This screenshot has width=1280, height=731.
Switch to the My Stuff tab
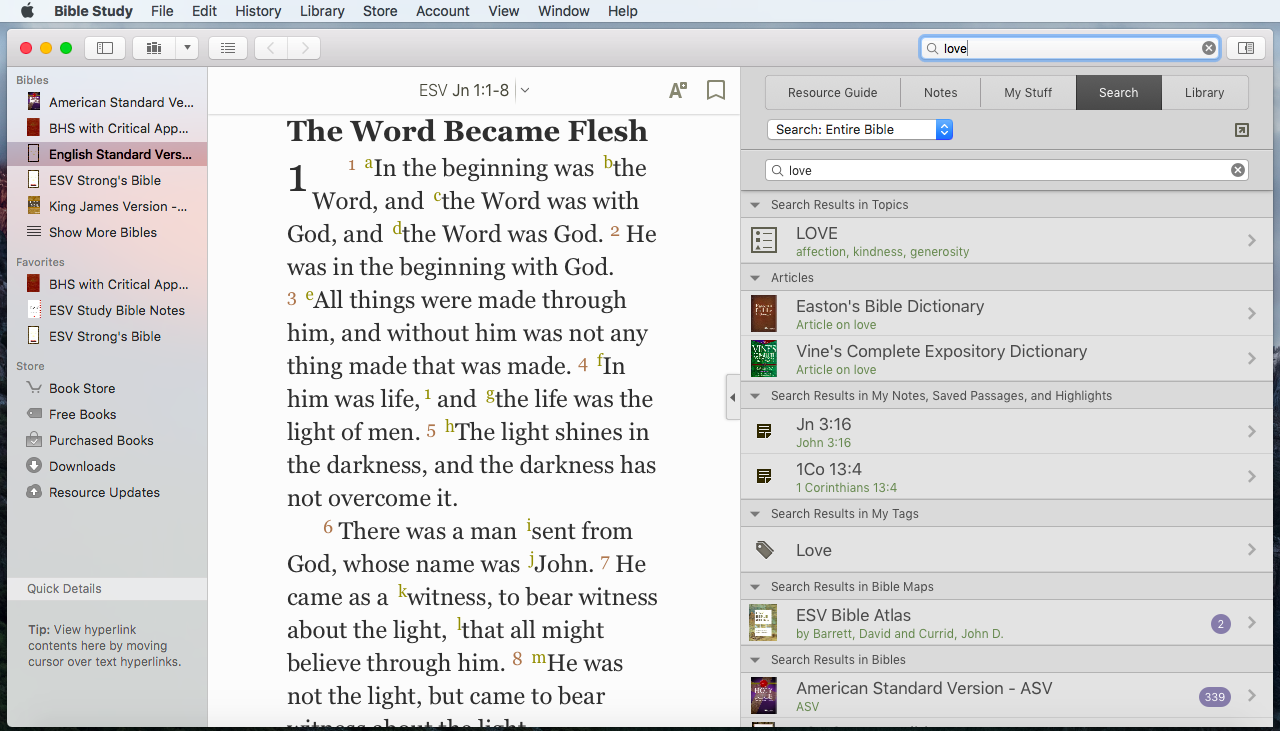point(1028,92)
